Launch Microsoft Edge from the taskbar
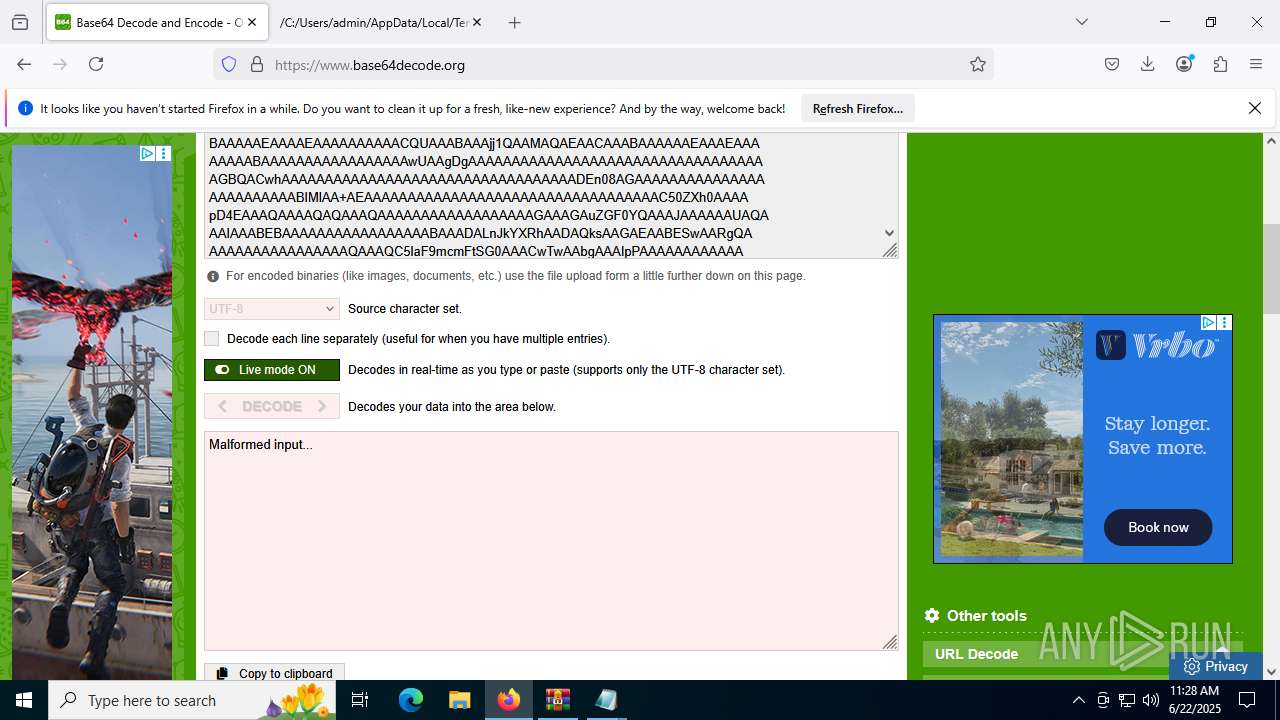Viewport: 1280px width, 720px height. (411, 700)
